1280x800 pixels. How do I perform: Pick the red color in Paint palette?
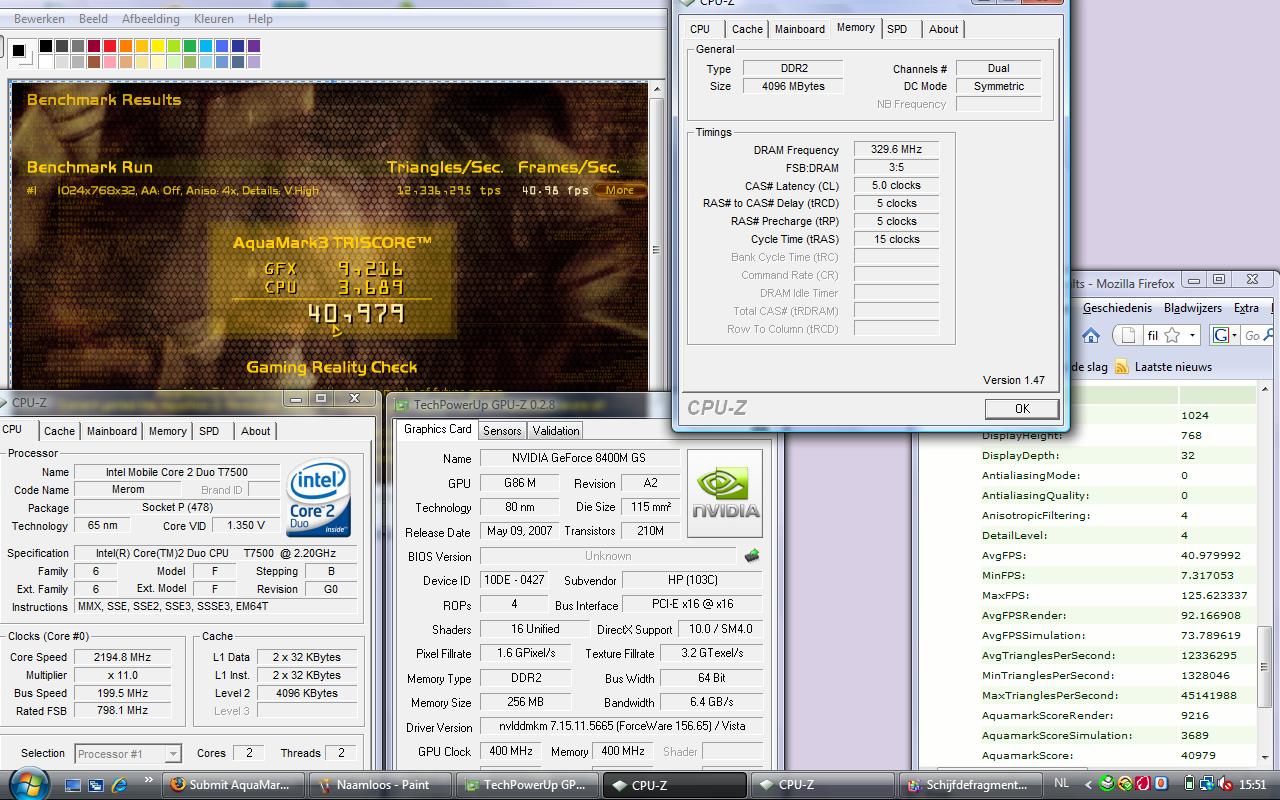[110, 46]
